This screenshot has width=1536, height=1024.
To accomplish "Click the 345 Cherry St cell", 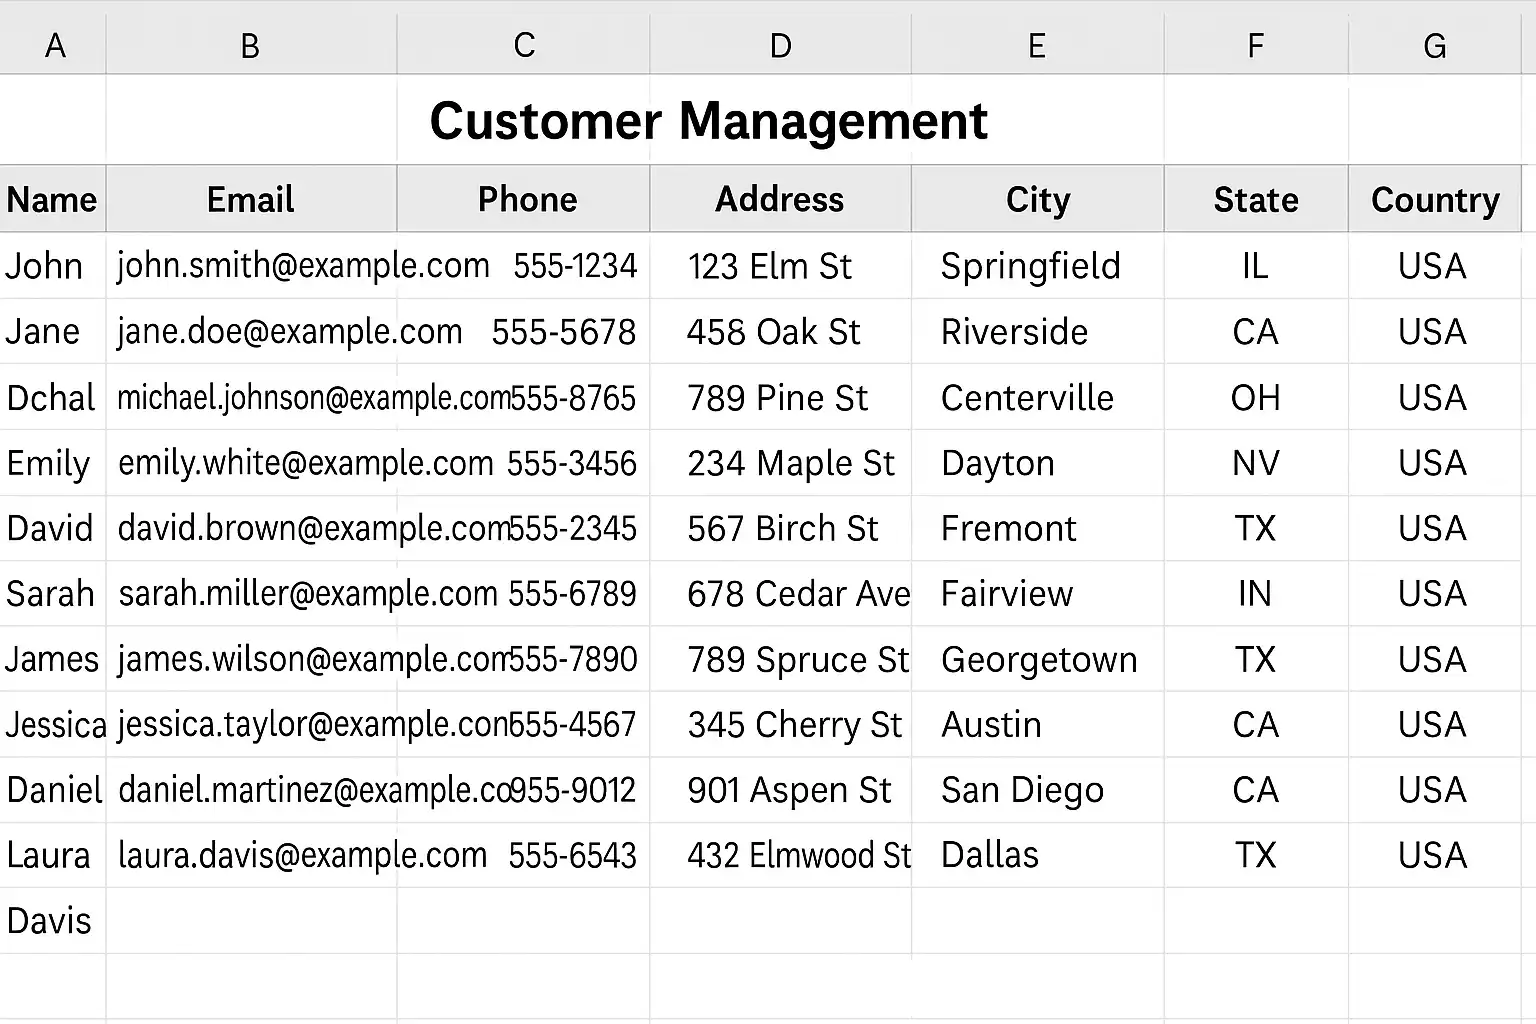I will (794, 725).
